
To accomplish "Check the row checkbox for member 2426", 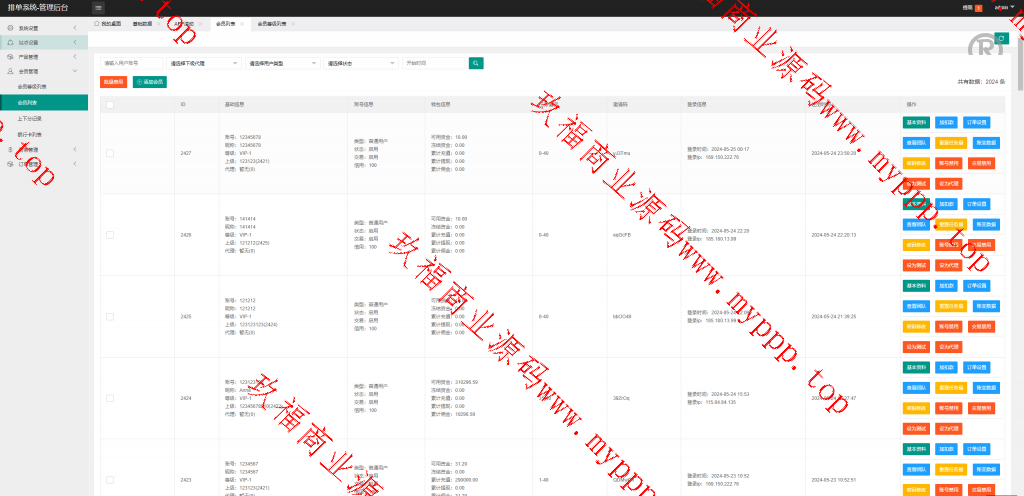I will click(110, 235).
